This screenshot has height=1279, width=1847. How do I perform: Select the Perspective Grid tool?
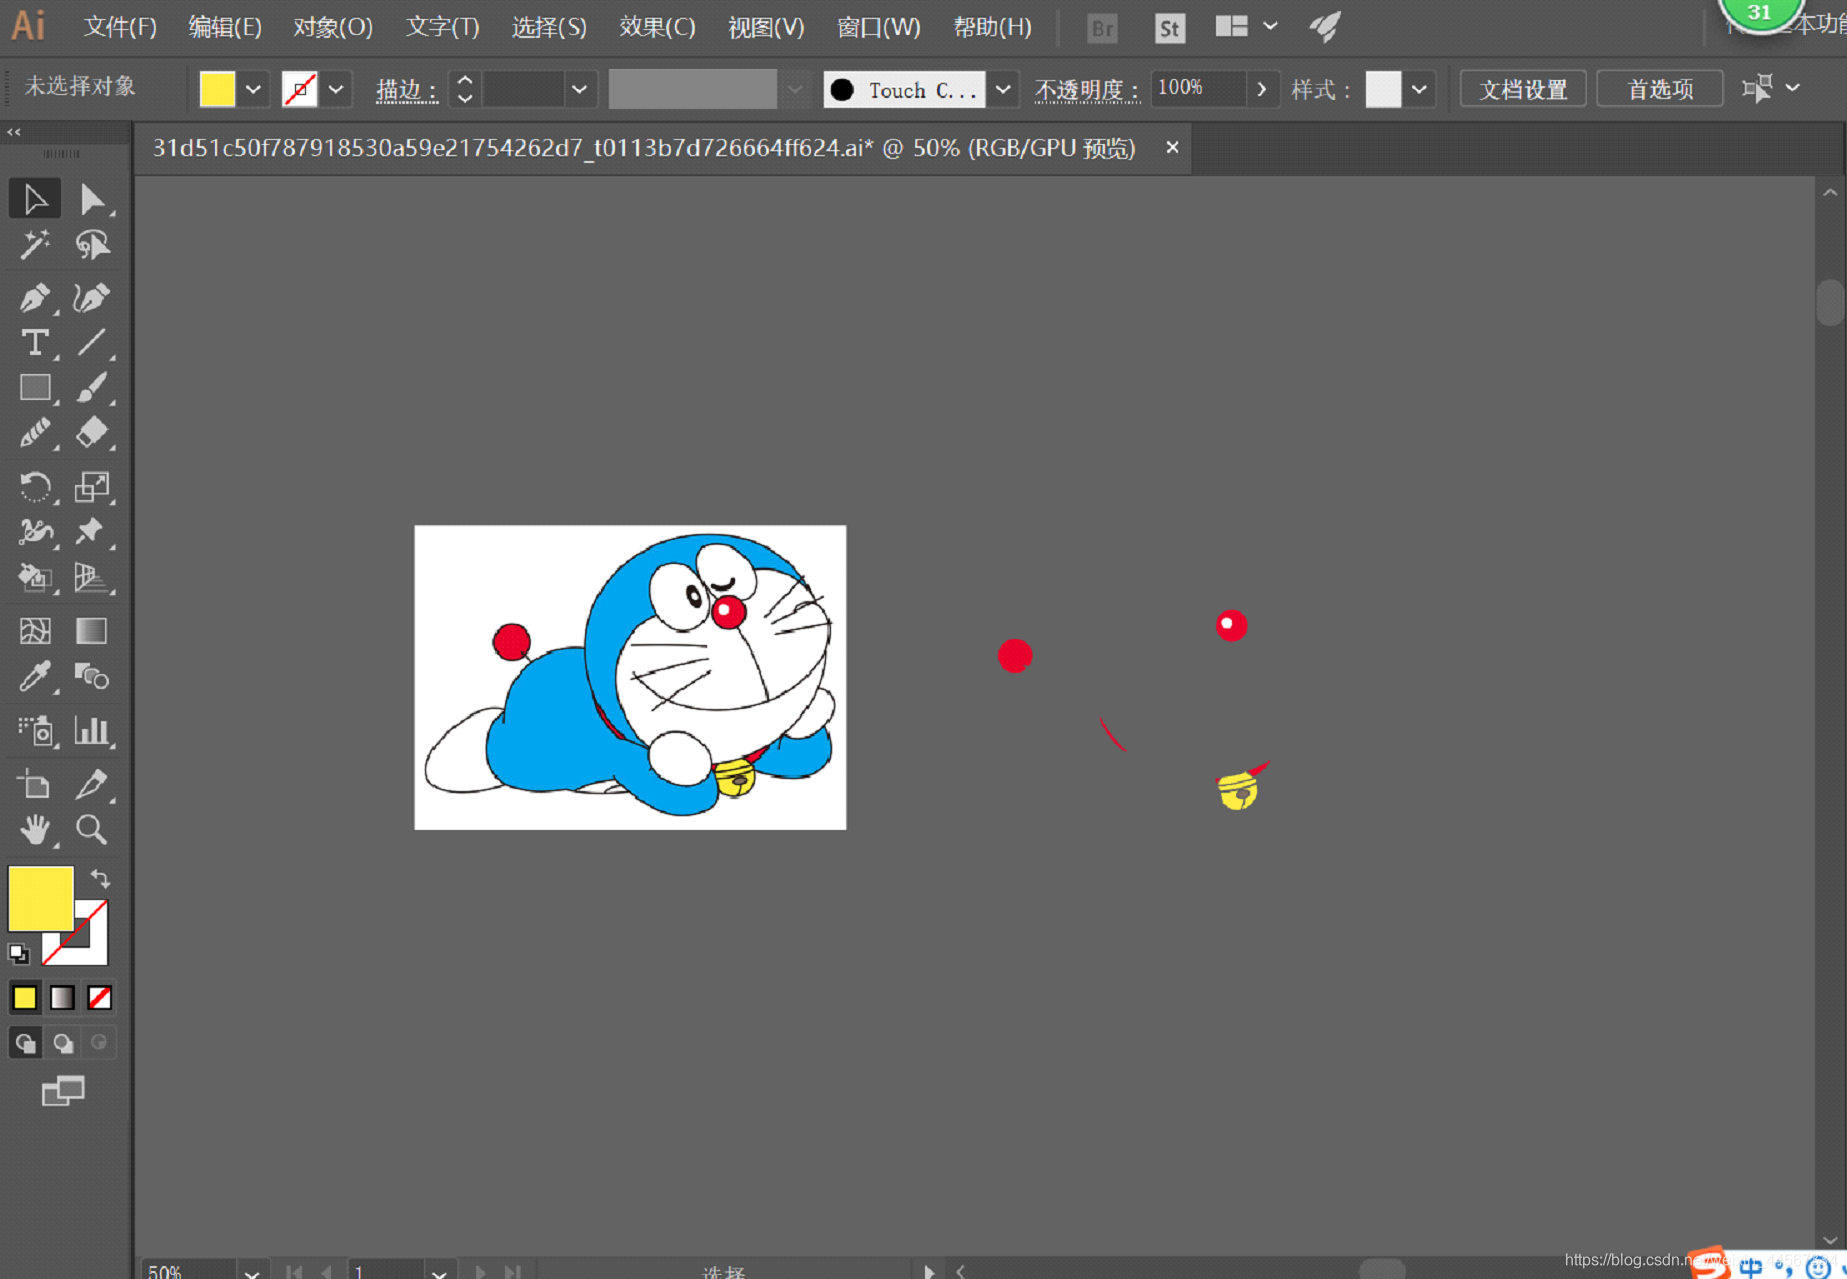click(x=92, y=577)
